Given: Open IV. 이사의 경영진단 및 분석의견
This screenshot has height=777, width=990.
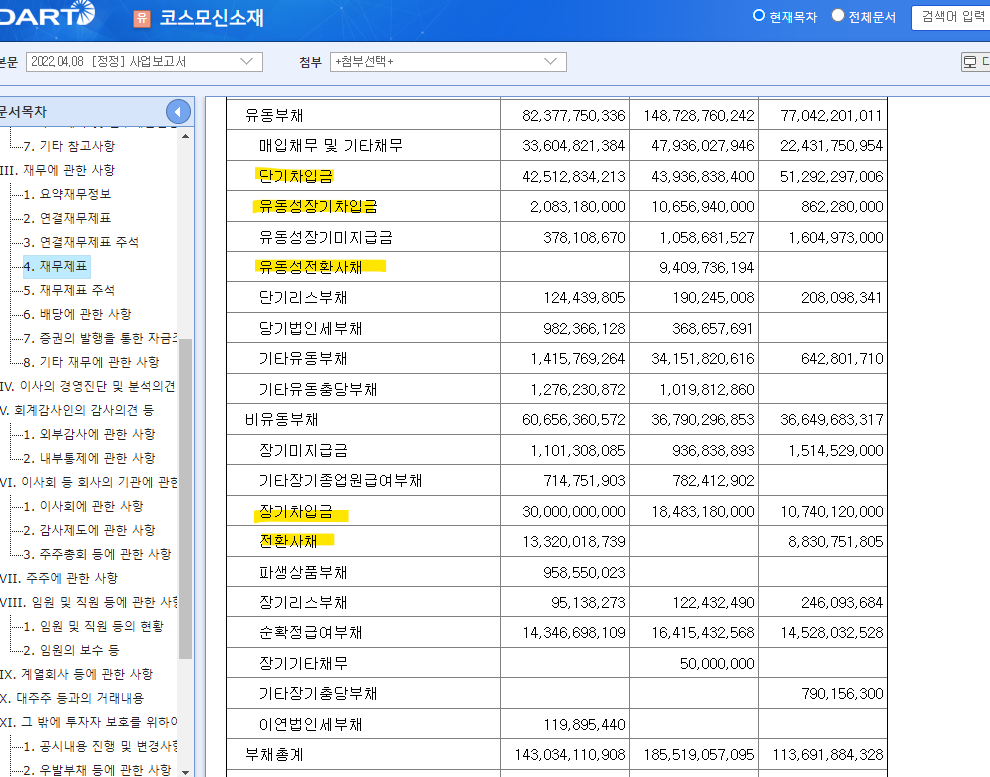Looking at the screenshot, I should tap(88, 386).
